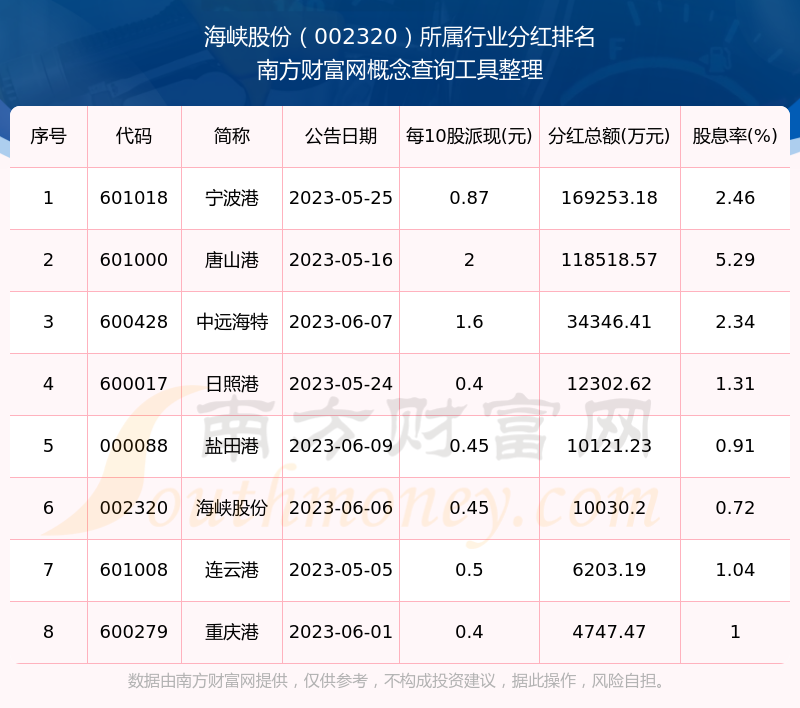Click the subtitle 南方财富网概念查询工具整理
The width and height of the screenshot is (800, 708).
(399, 70)
